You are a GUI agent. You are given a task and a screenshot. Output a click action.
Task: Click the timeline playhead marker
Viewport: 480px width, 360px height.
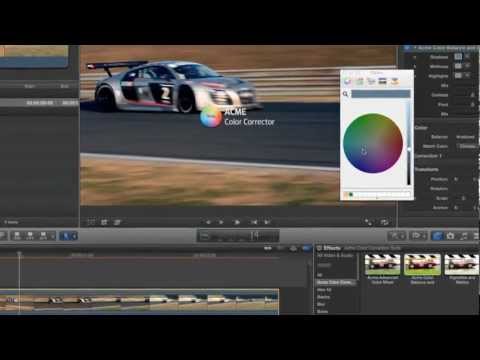[x=19, y=254]
